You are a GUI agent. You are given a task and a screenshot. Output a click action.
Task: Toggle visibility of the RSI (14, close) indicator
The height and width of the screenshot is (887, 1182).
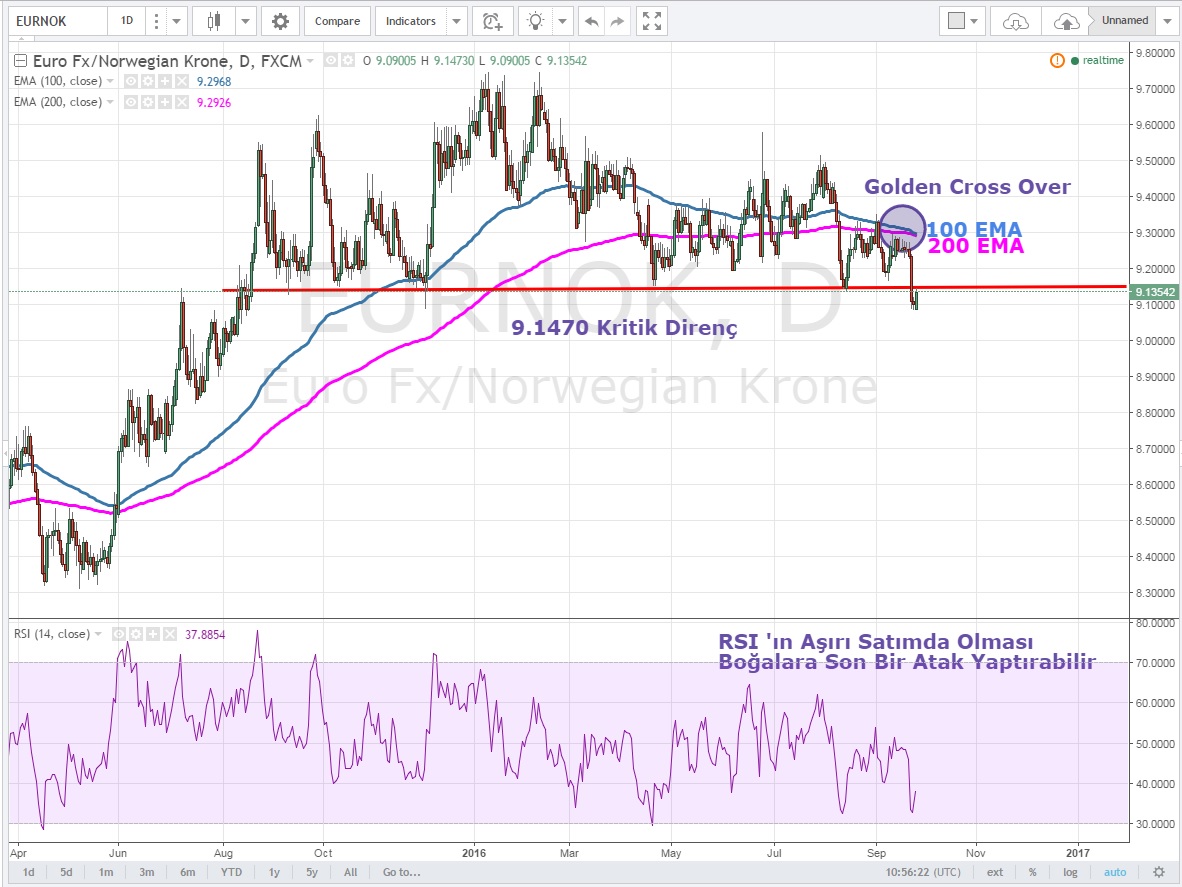click(x=119, y=634)
